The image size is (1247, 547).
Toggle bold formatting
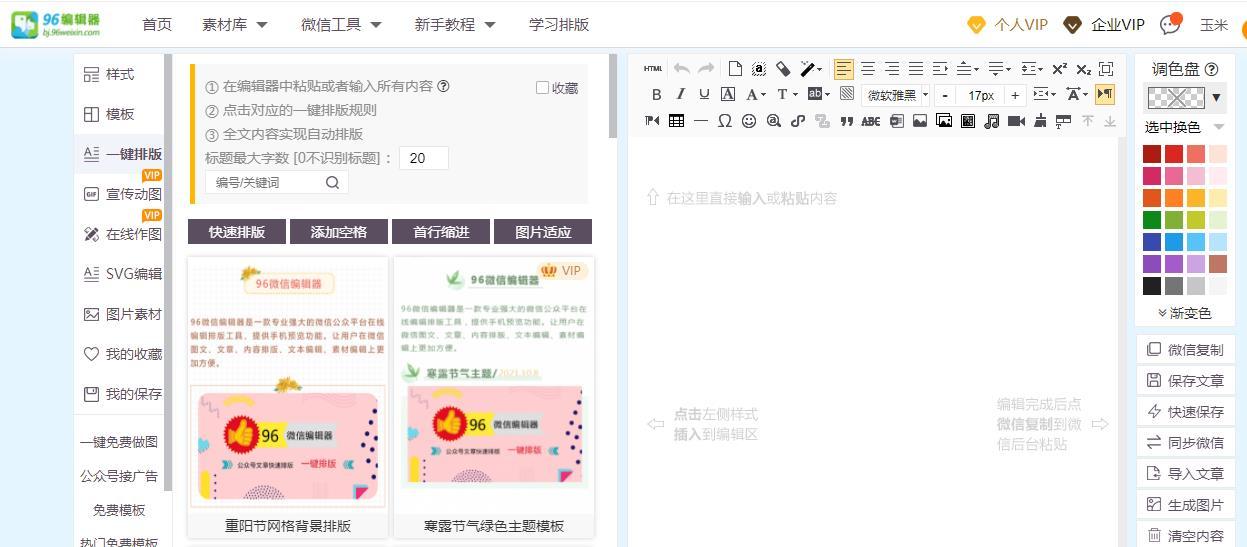(x=656, y=95)
